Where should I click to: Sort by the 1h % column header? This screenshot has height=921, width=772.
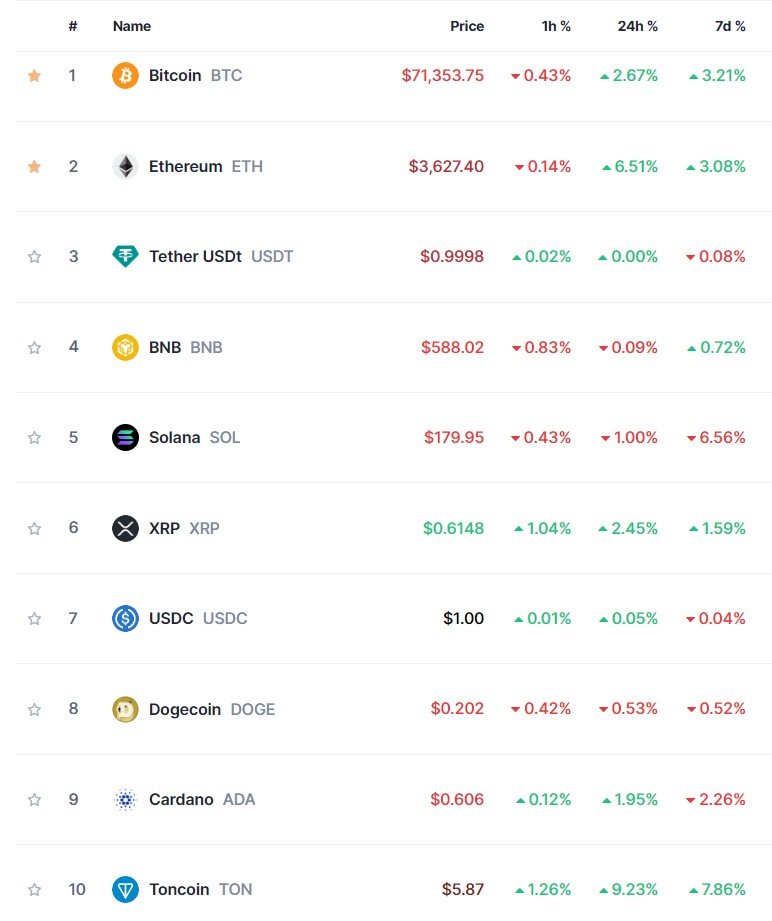(x=556, y=26)
